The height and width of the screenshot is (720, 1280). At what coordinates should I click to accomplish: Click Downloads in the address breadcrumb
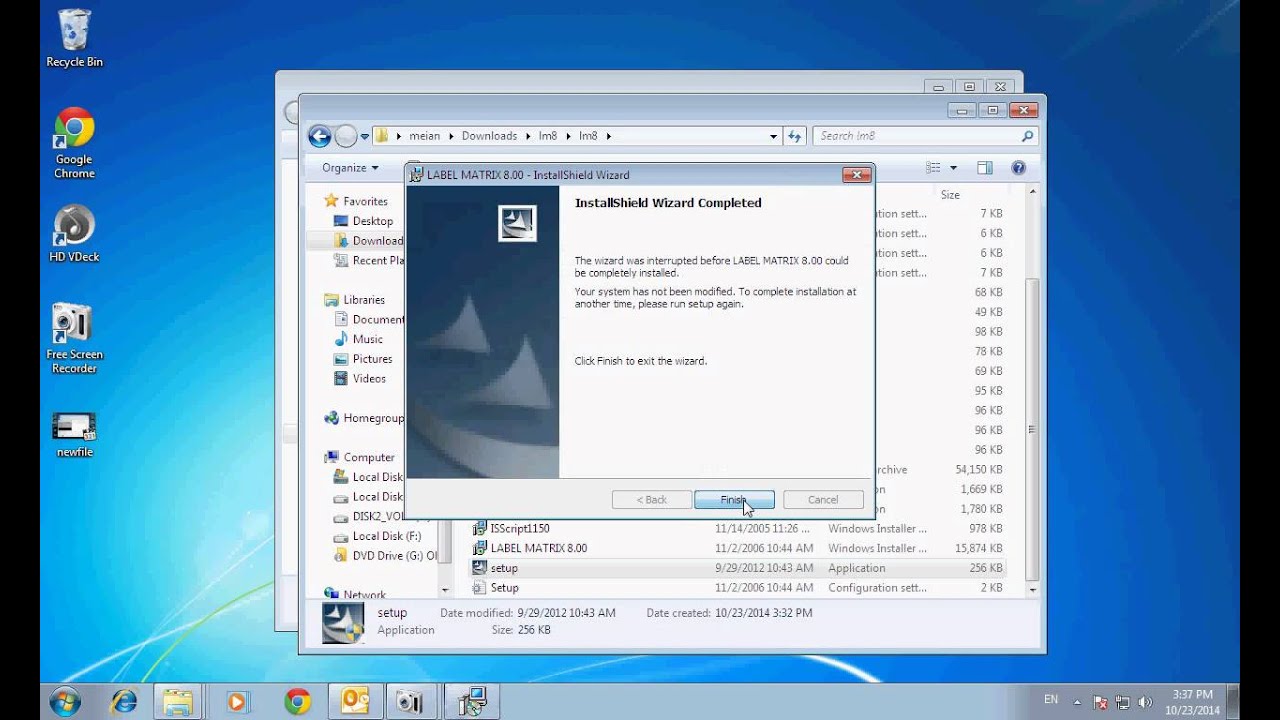pyautogui.click(x=489, y=136)
